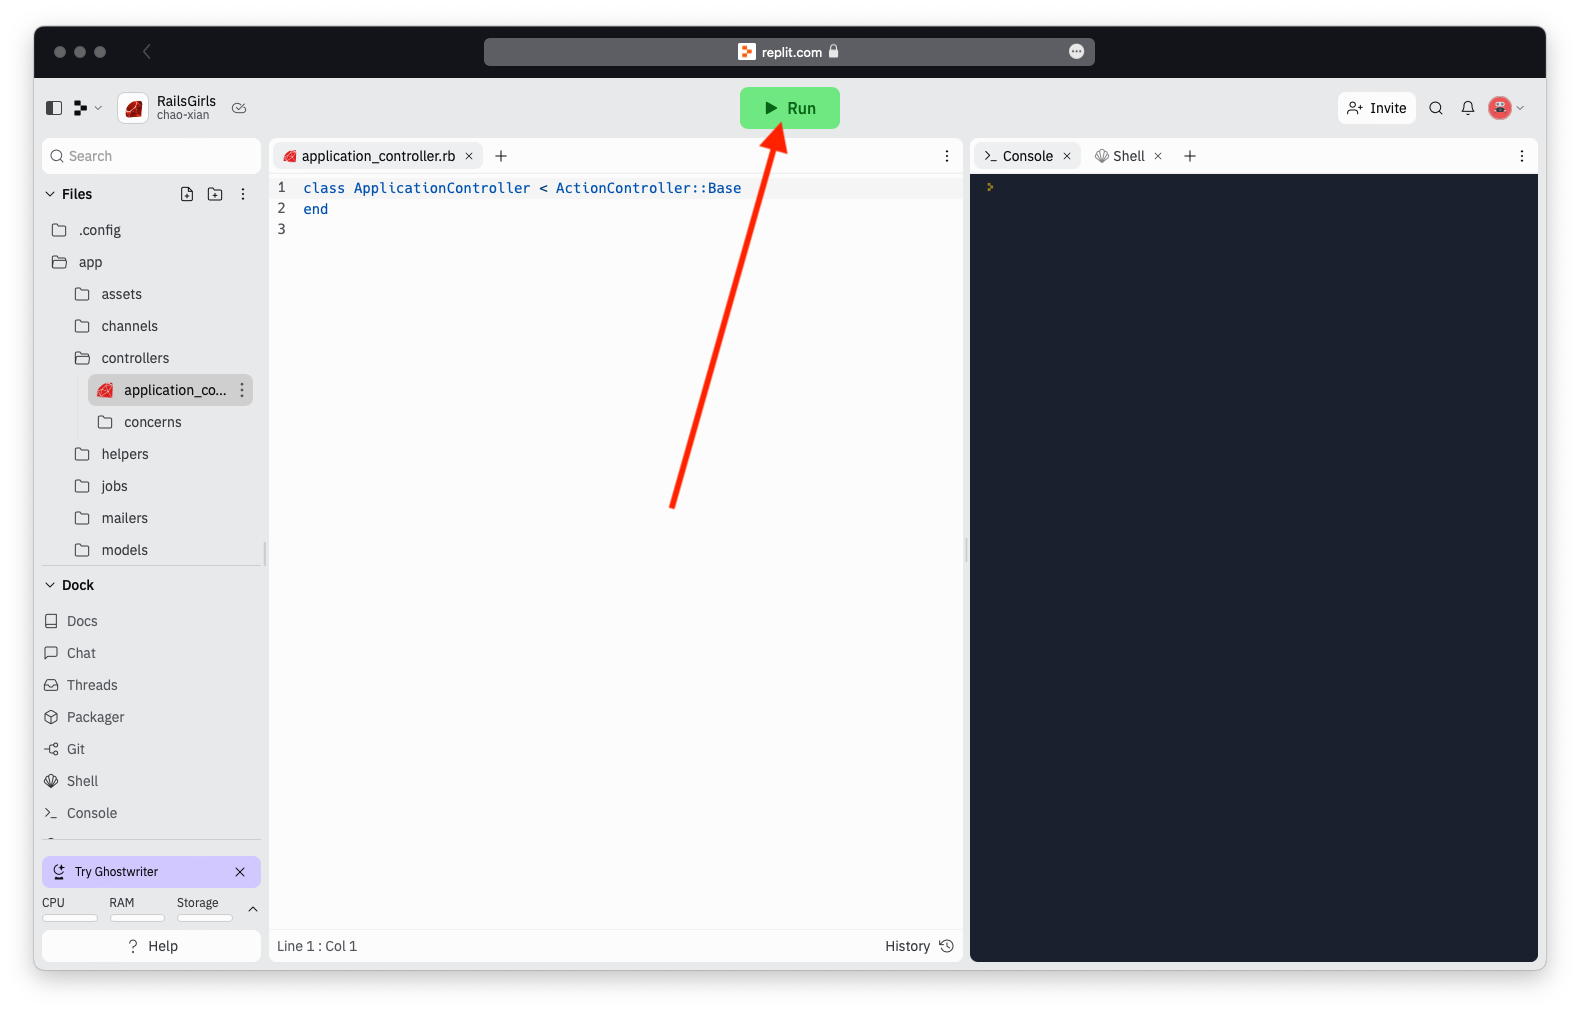Open the Files panel kebab menu

(x=243, y=194)
